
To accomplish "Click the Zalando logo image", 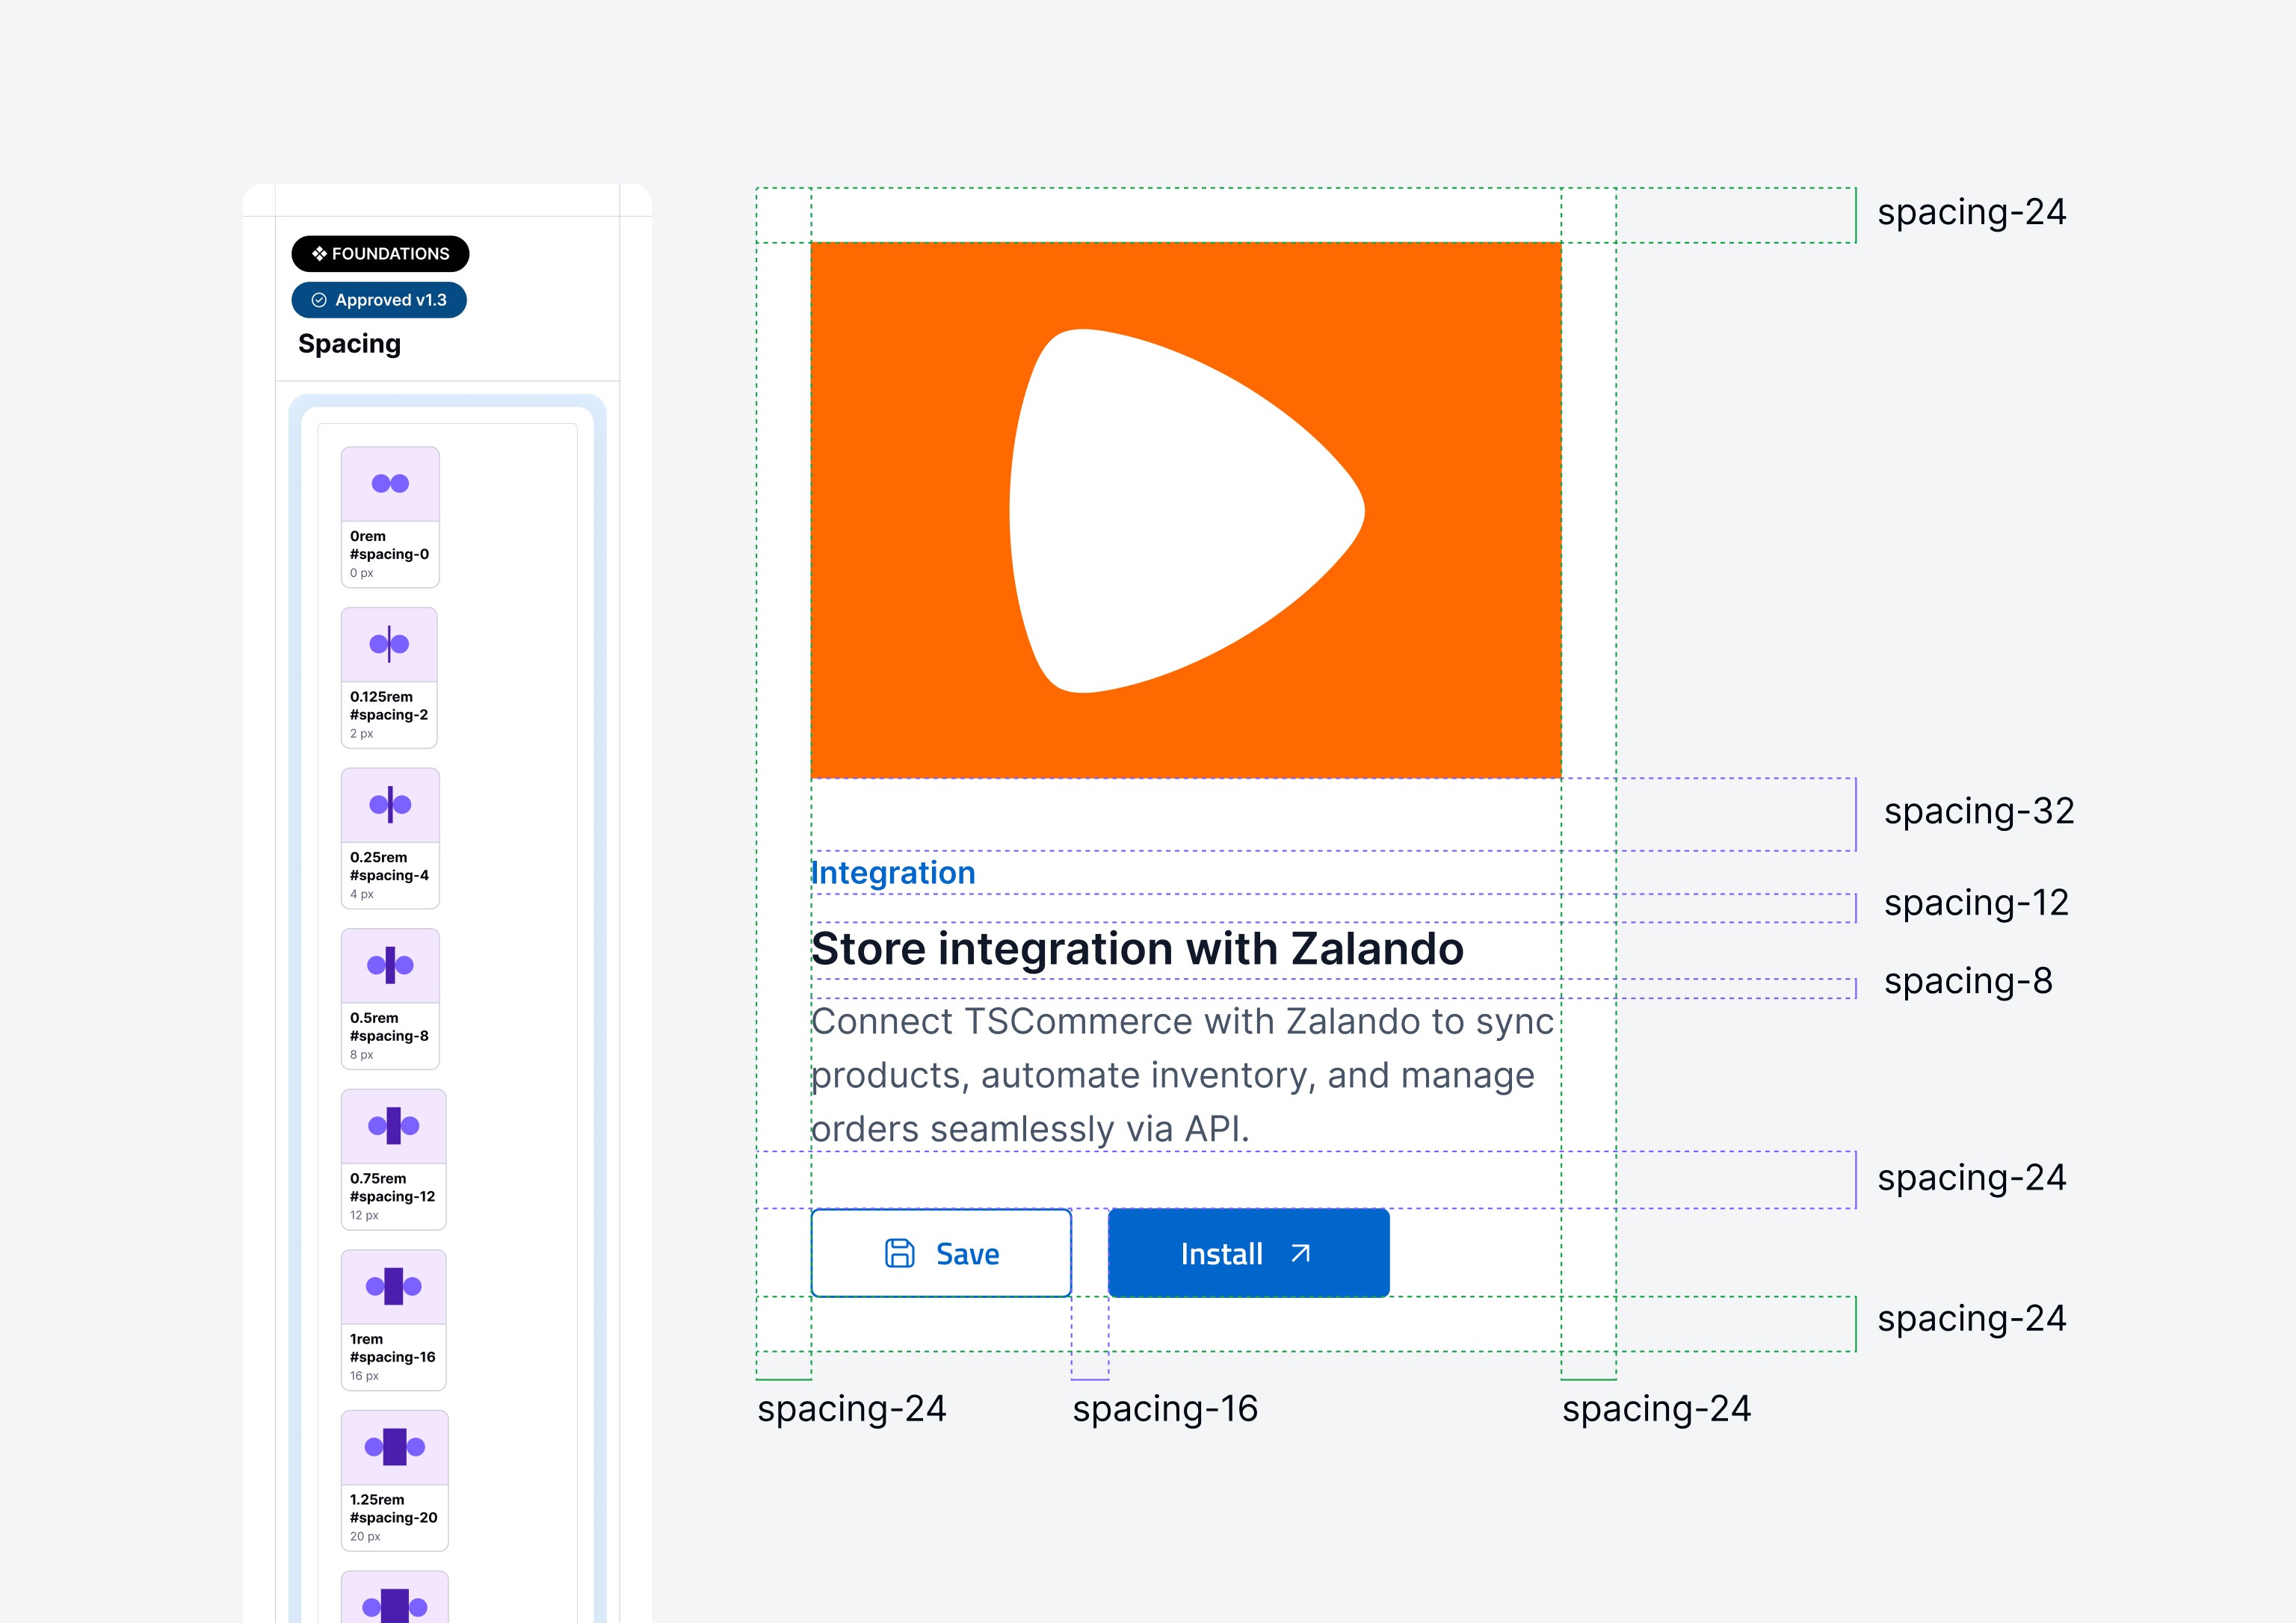I will pos(1186,511).
